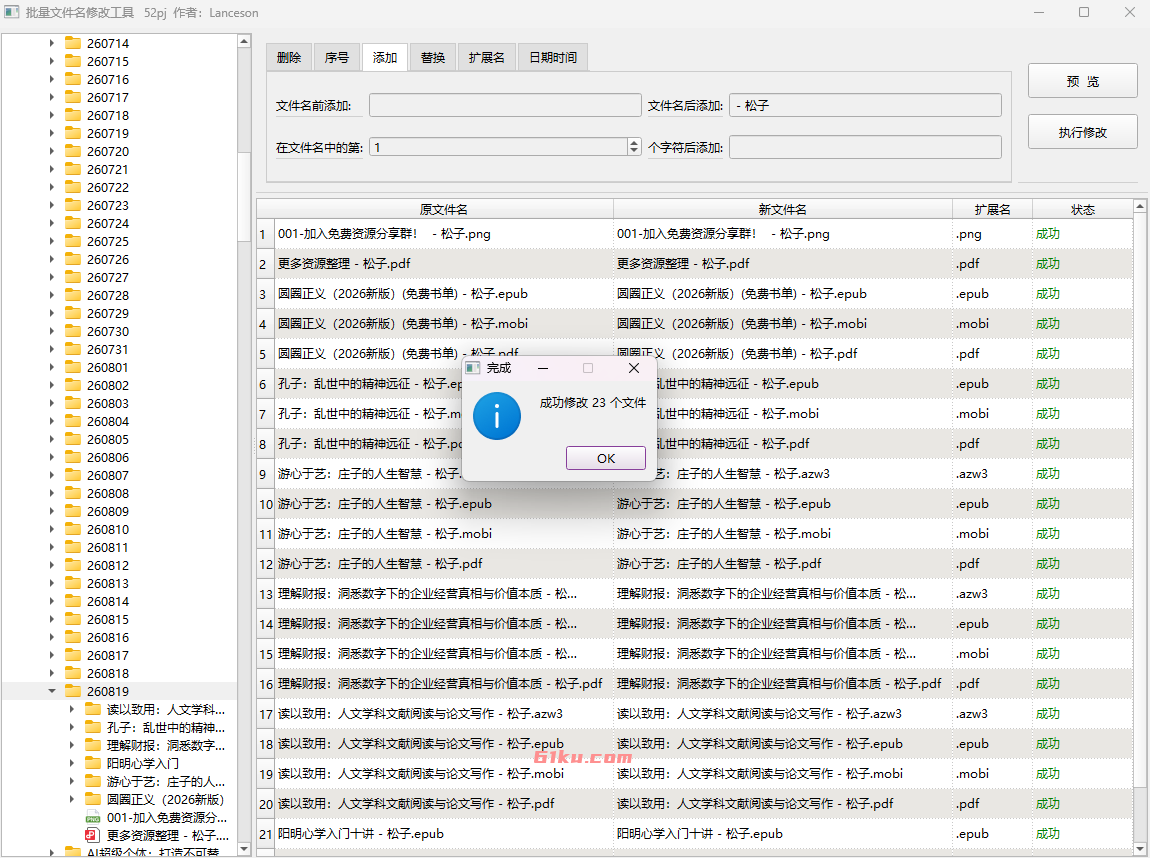Expand the 260818 folder

[51, 673]
